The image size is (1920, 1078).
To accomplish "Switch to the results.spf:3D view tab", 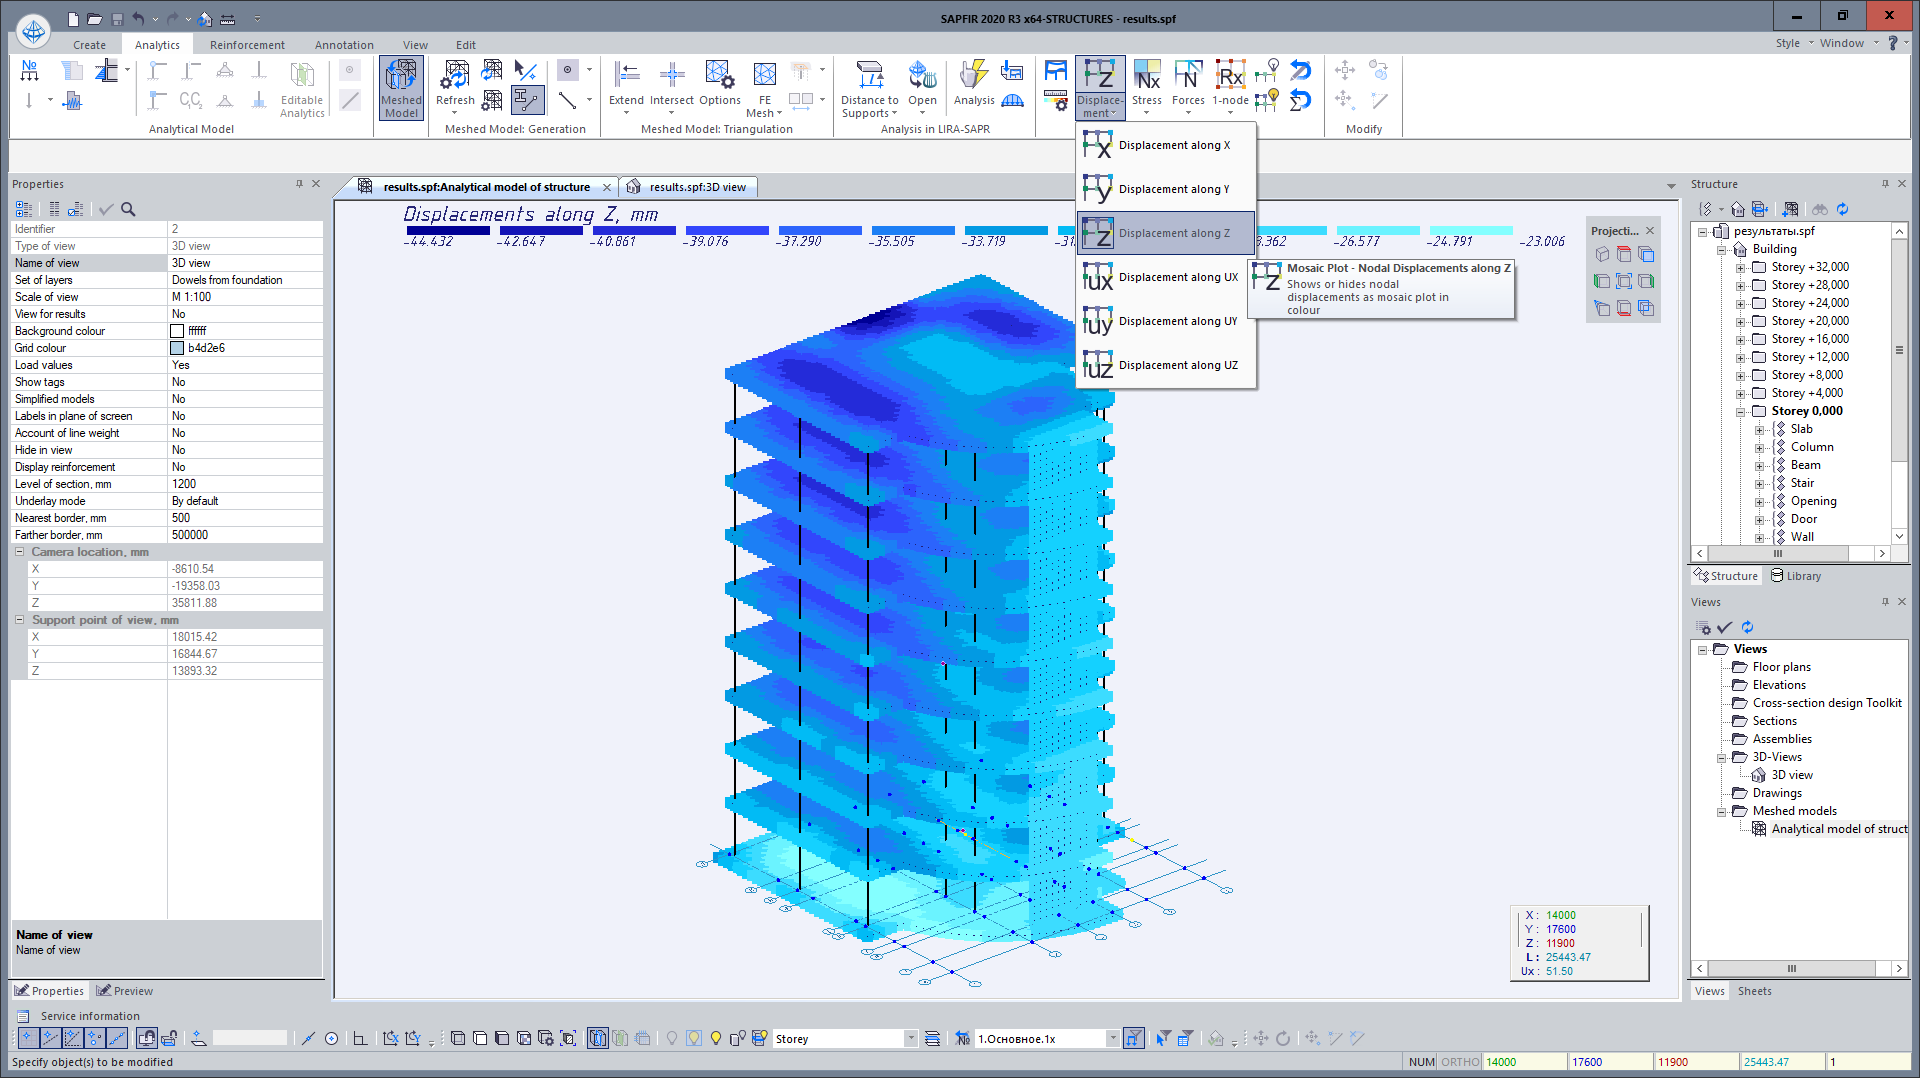I will (696, 187).
